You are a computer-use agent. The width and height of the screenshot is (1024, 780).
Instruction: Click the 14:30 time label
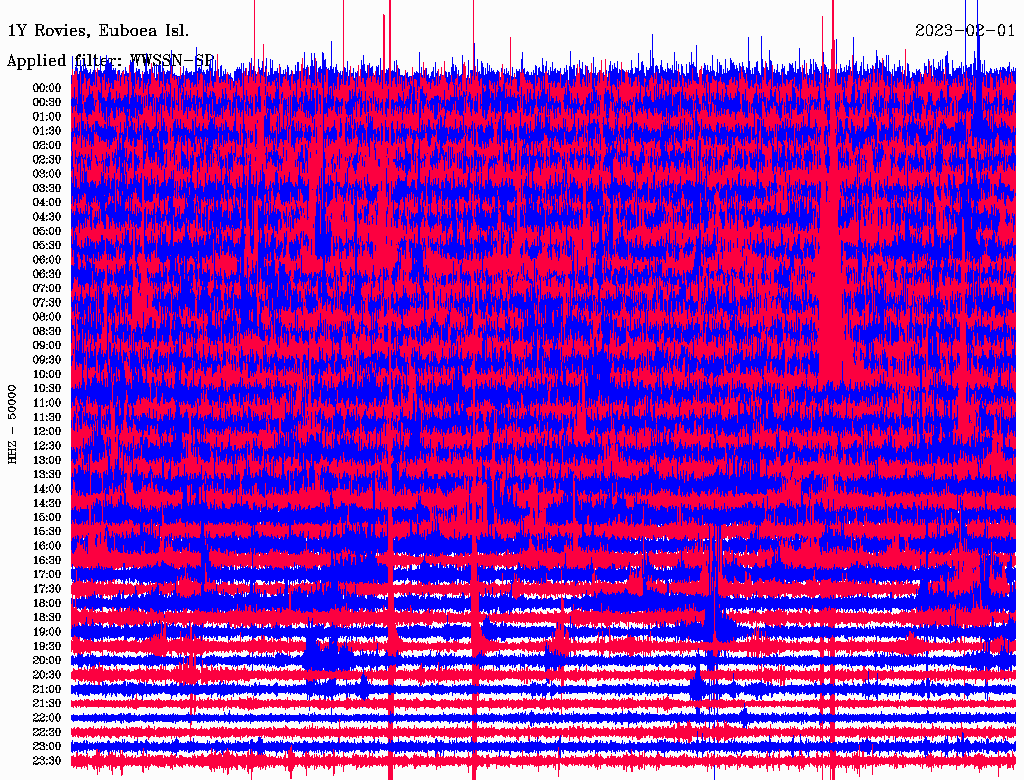47,504
